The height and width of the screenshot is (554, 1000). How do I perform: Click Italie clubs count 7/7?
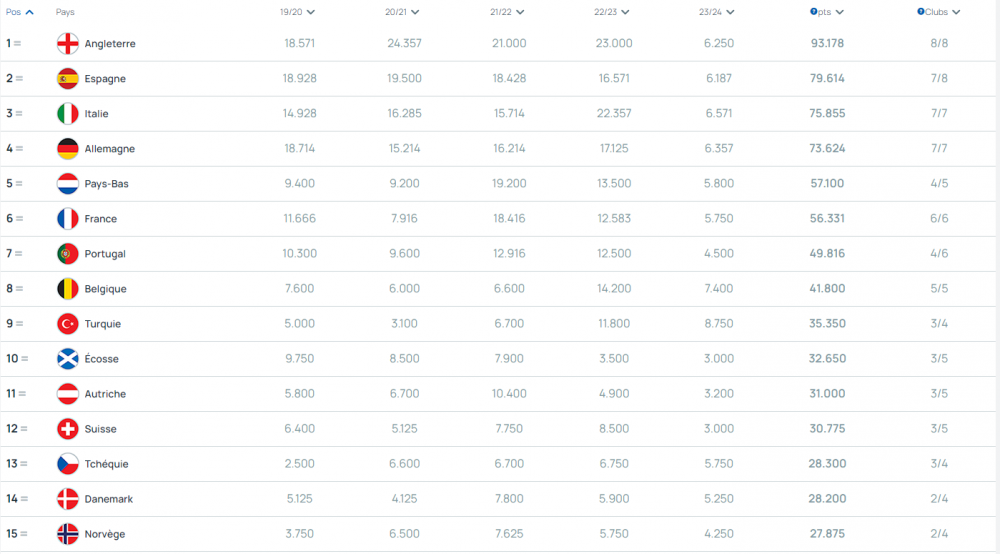[x=939, y=114]
